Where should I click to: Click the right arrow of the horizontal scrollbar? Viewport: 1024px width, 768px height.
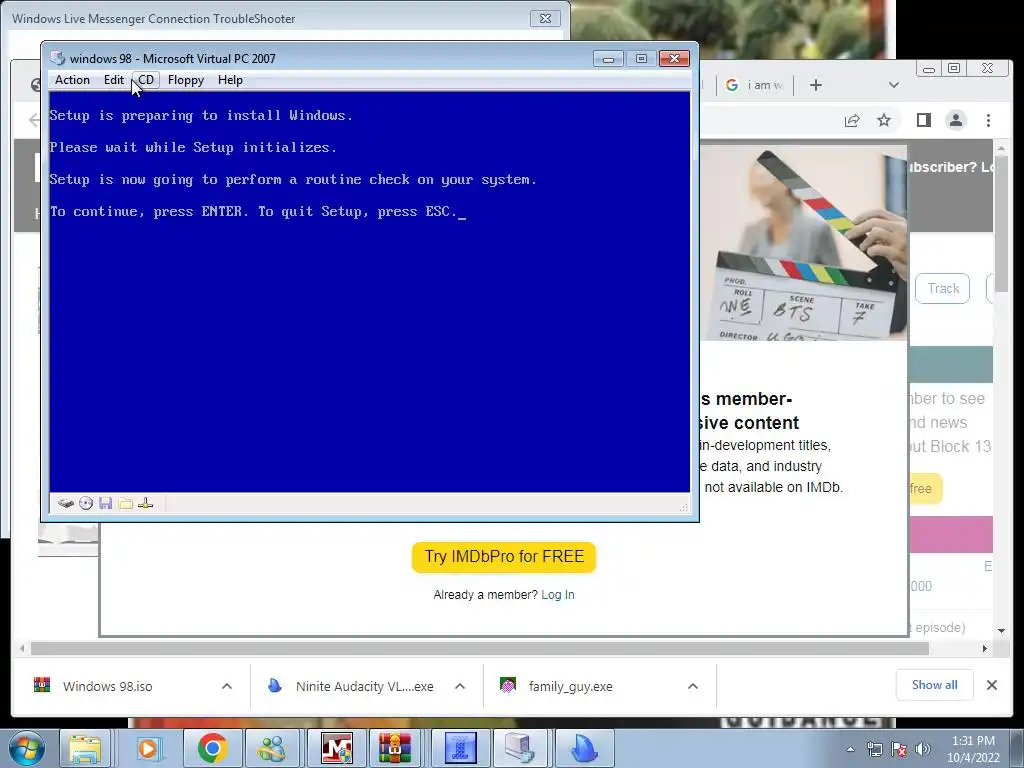[x=985, y=648]
